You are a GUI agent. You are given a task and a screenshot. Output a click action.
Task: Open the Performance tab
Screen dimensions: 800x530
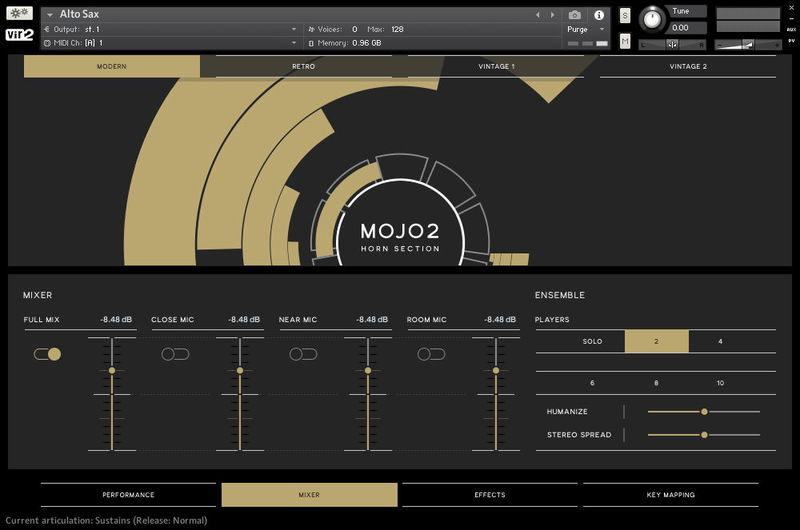click(128, 495)
